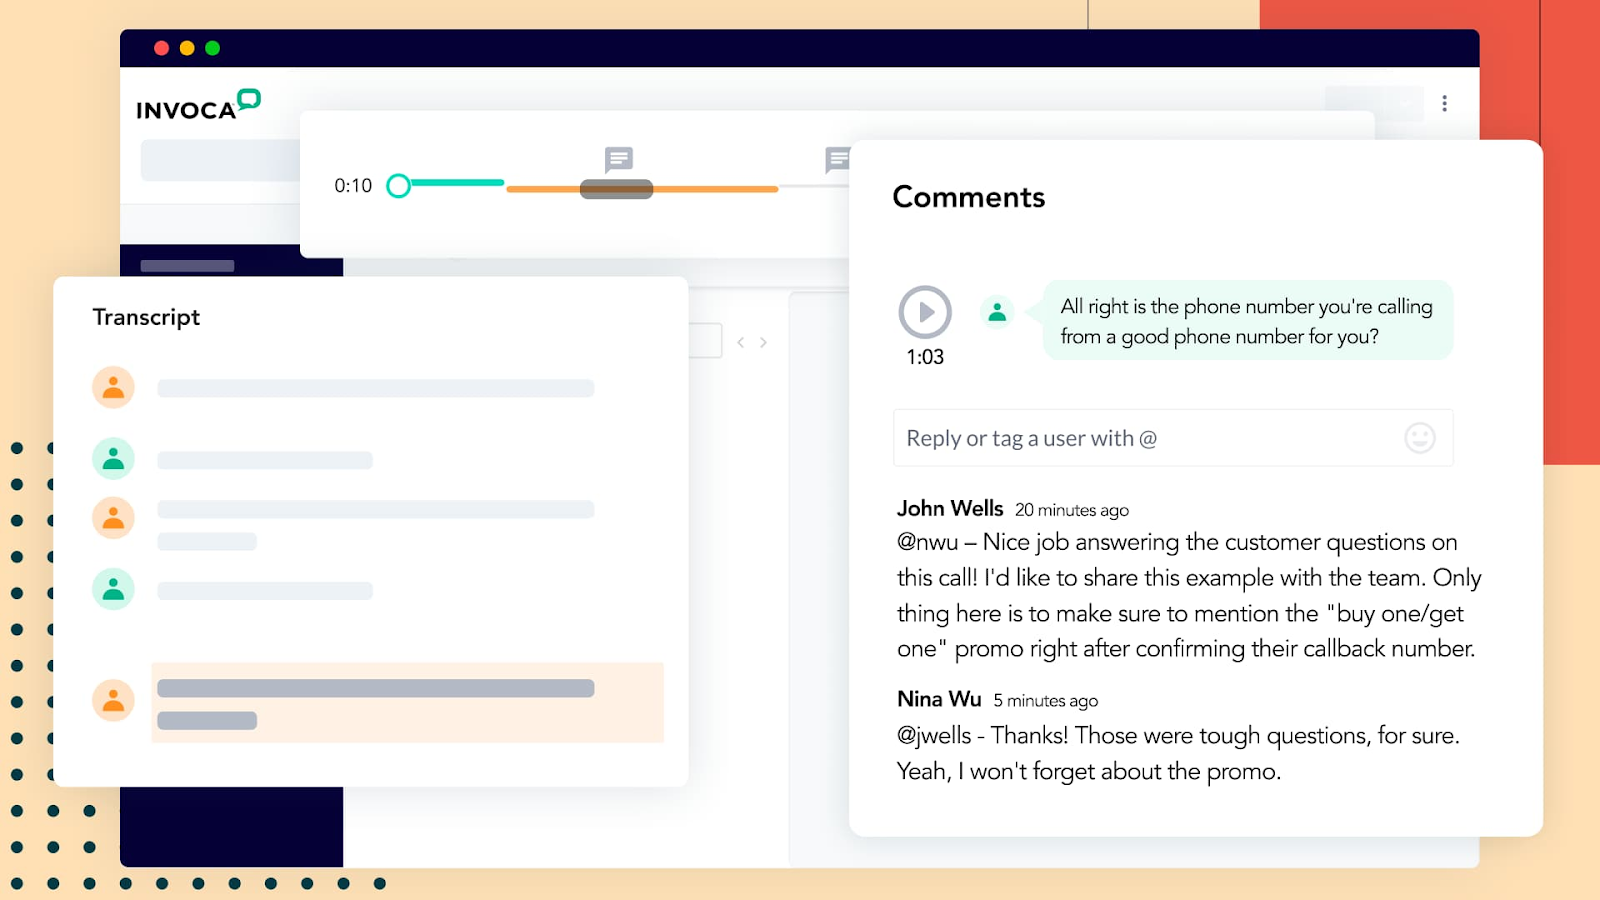
Task: Click the green agent avatar in the Transcript panel
Action: click(113, 457)
